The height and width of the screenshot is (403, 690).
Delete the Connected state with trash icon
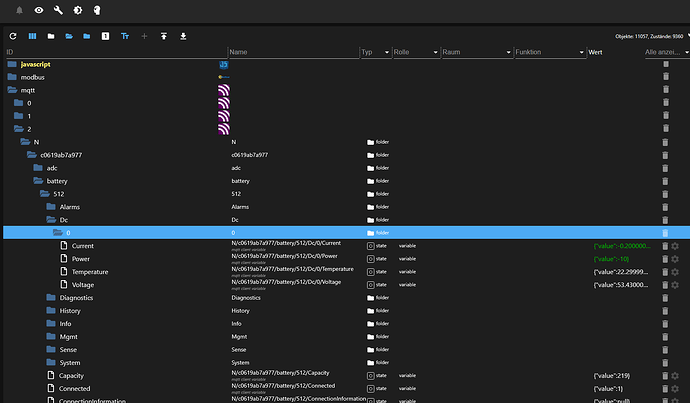click(x=665, y=388)
